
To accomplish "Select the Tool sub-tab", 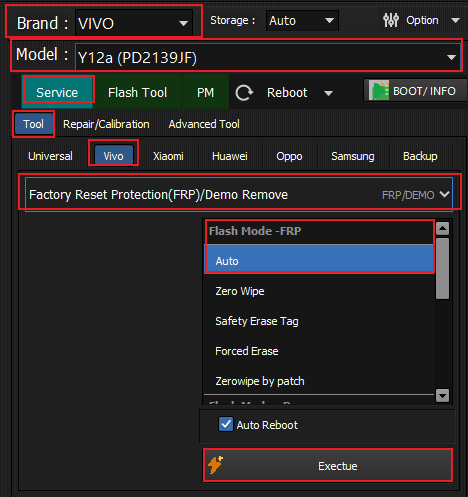I will (33, 124).
